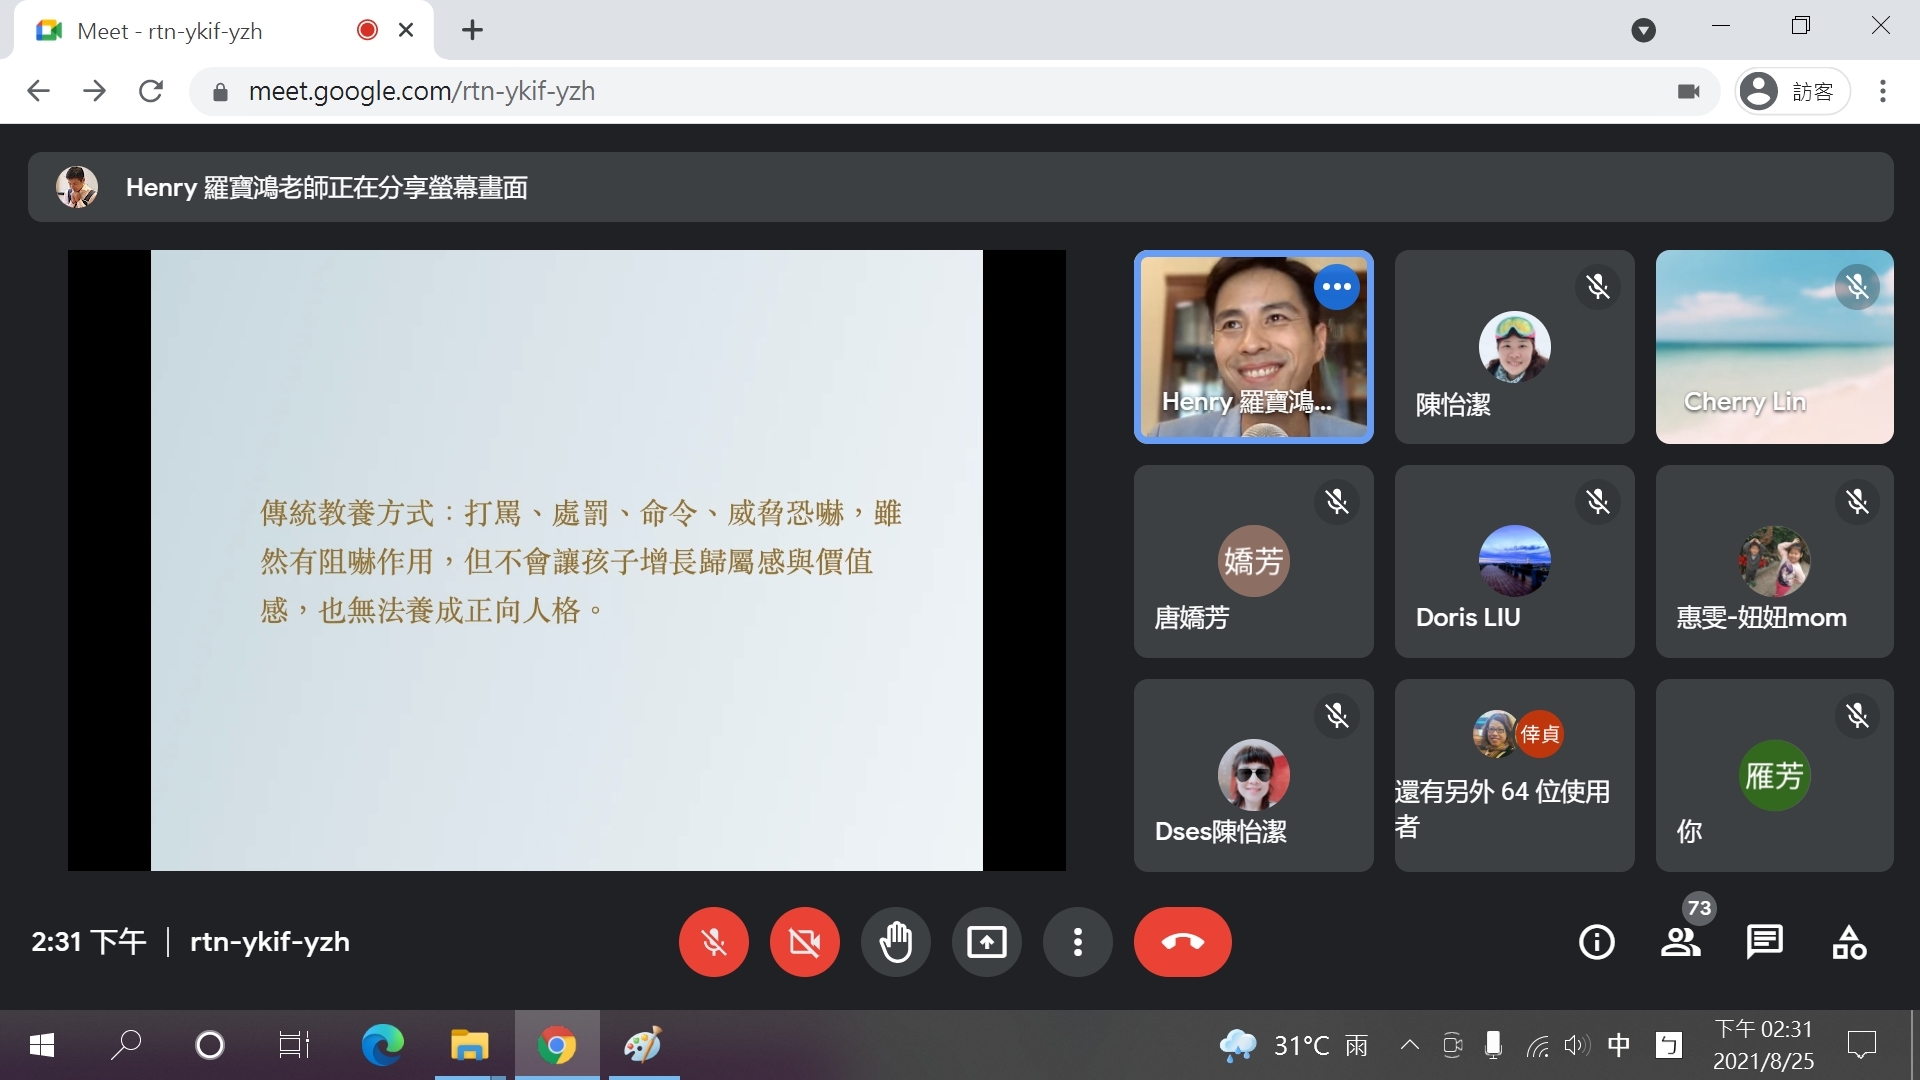Screen dimensions: 1920x1080
Task: Open more options three-dot menu in call controls
Action: [1077, 942]
